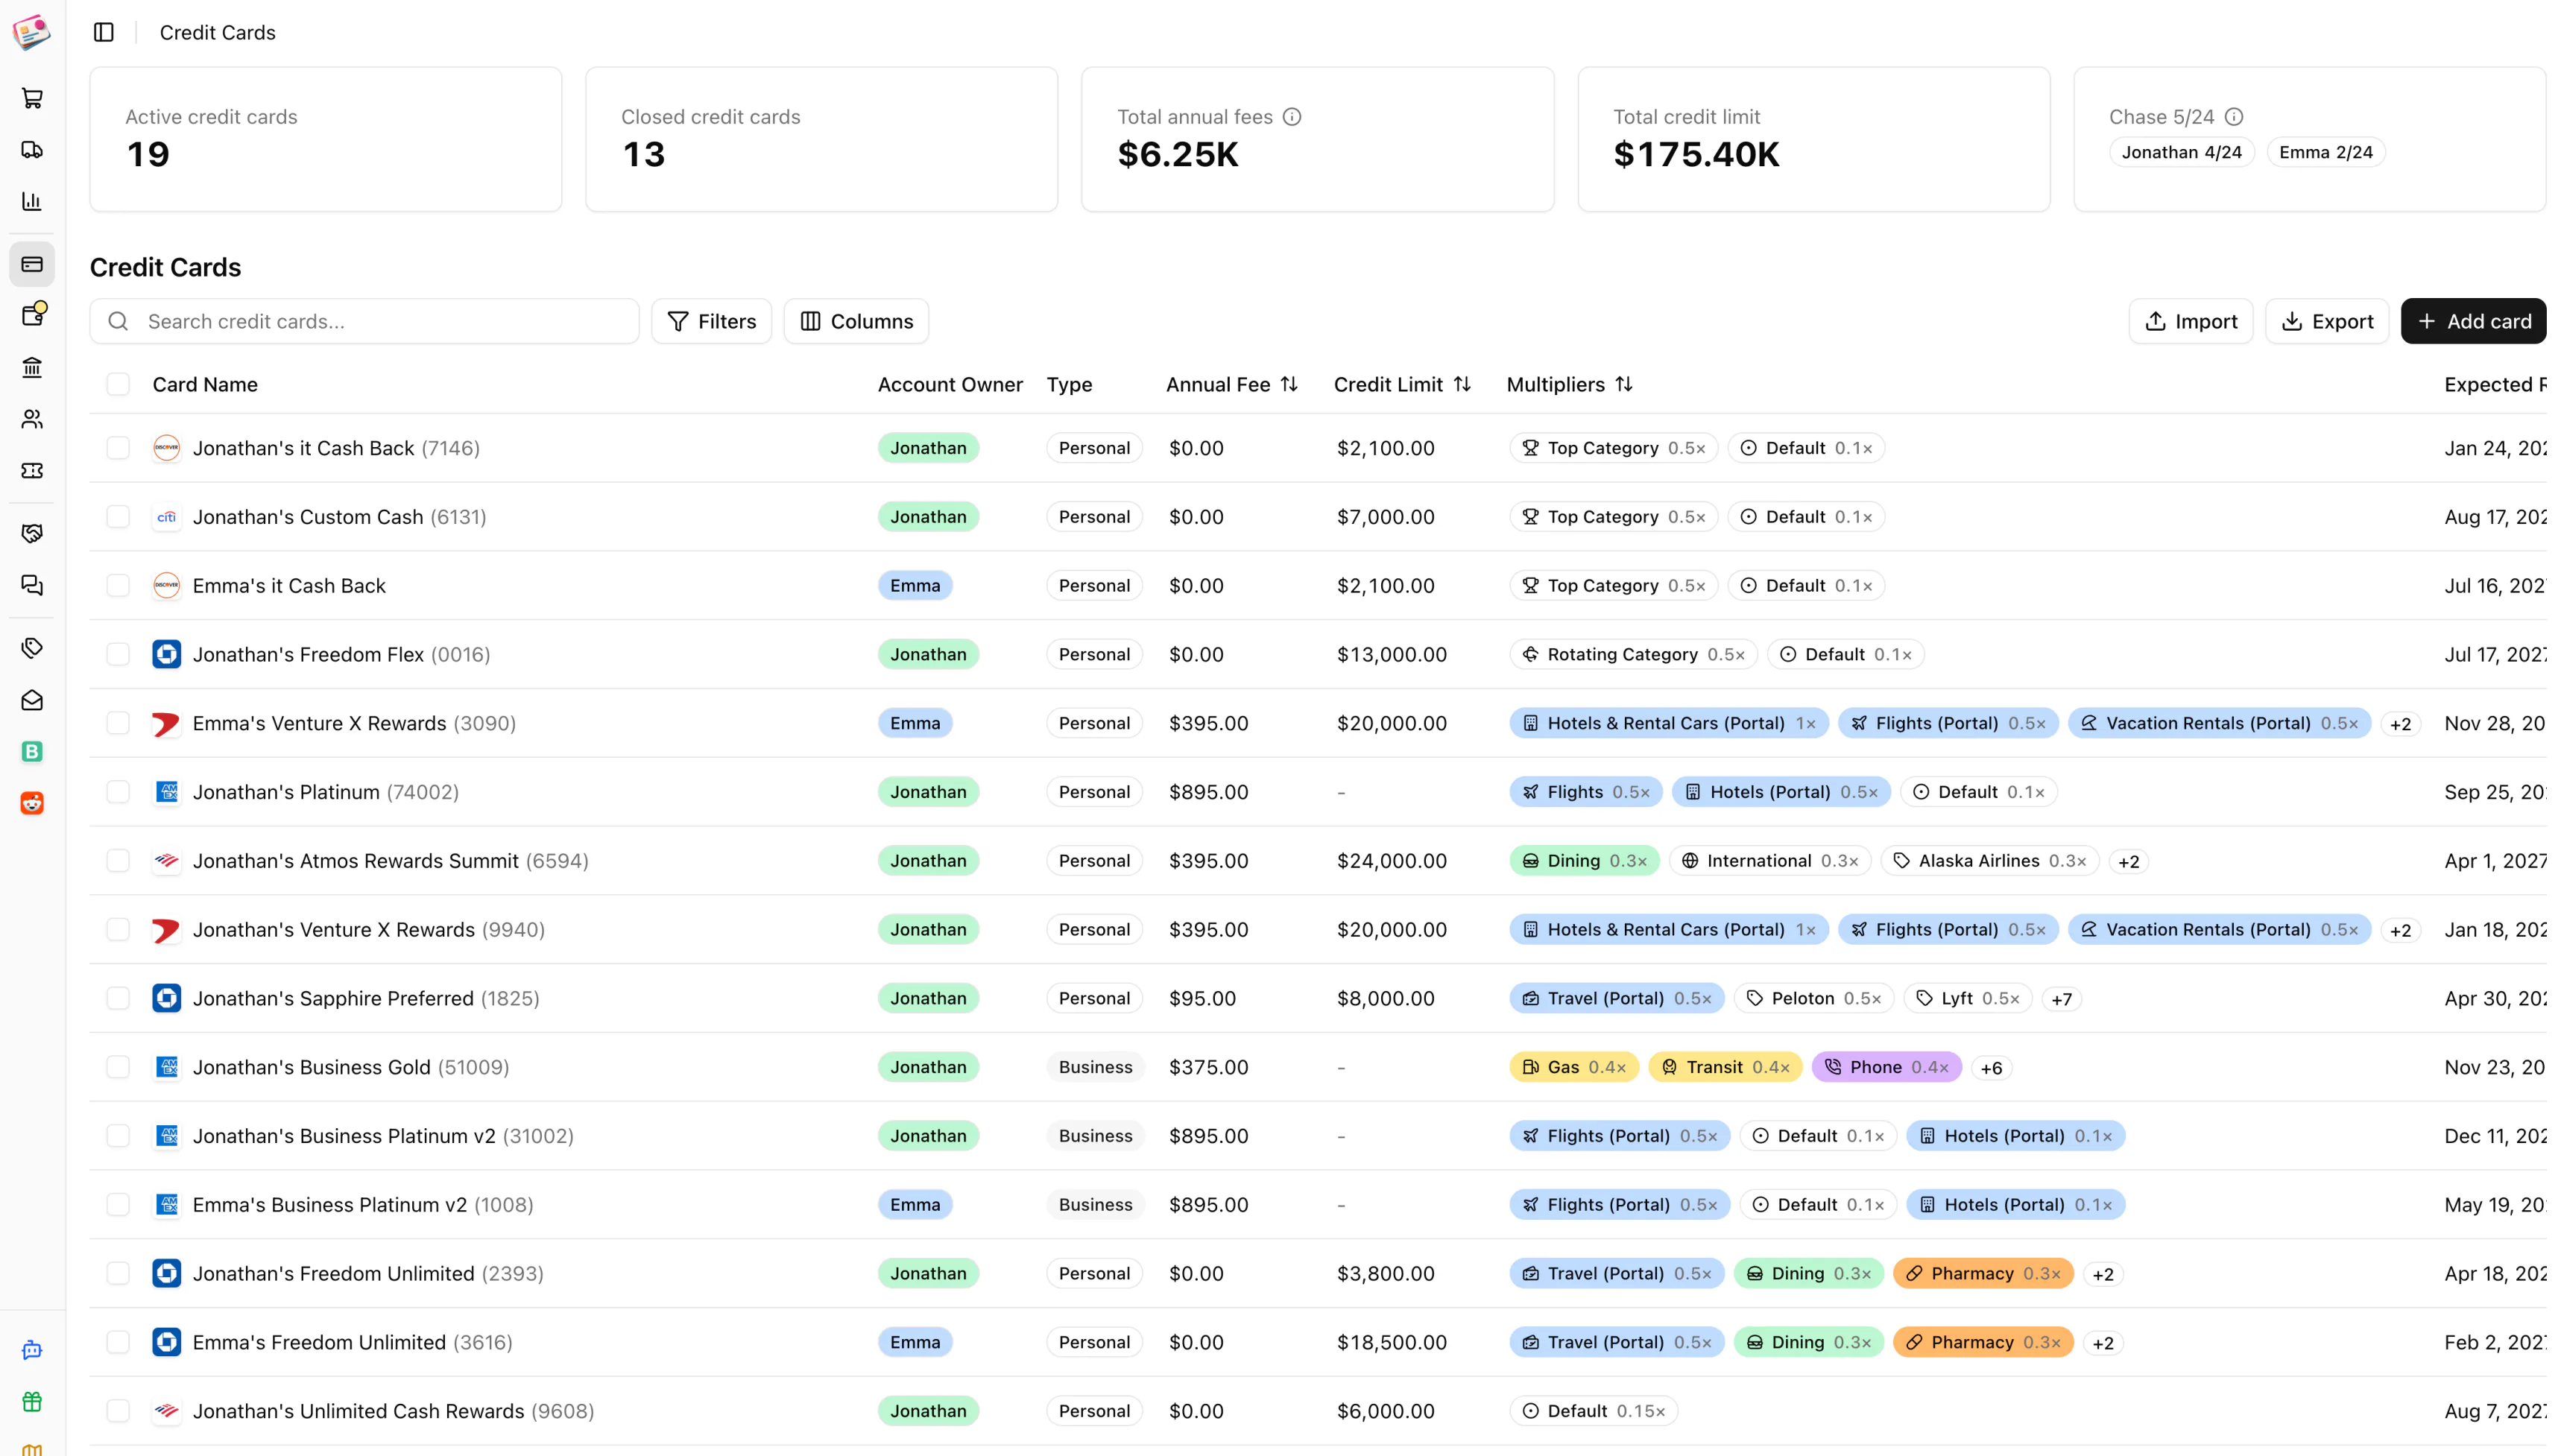
Task: Expand +7 multipliers on Sapphire Preferred row
Action: coord(2061,999)
